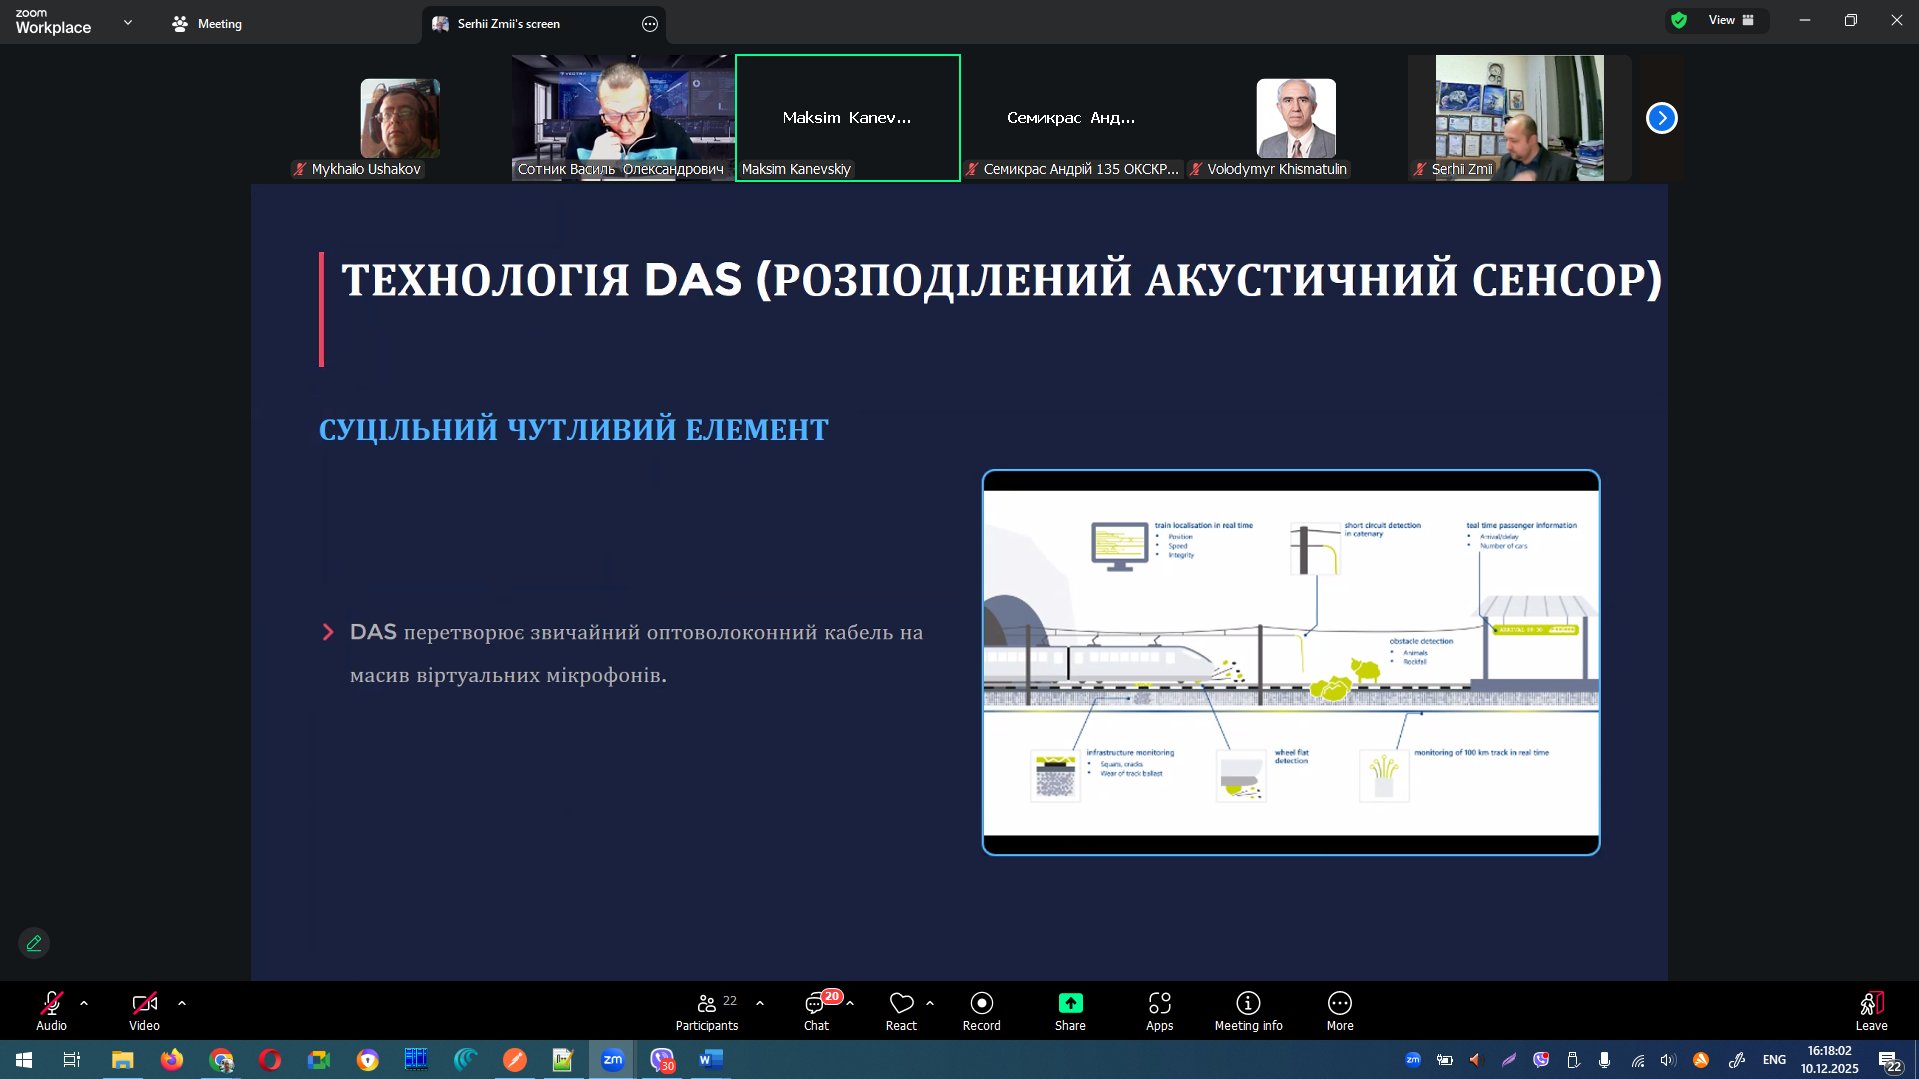Open the More options menu

1339,1010
